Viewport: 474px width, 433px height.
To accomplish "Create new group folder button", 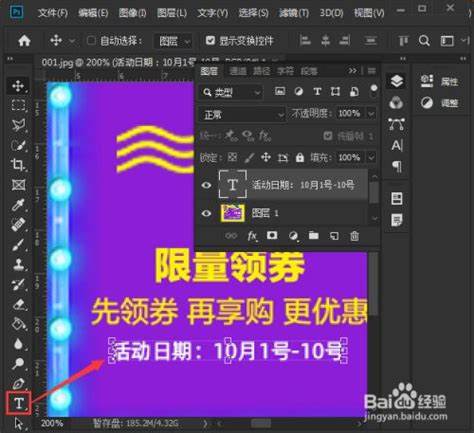I will coord(313,236).
